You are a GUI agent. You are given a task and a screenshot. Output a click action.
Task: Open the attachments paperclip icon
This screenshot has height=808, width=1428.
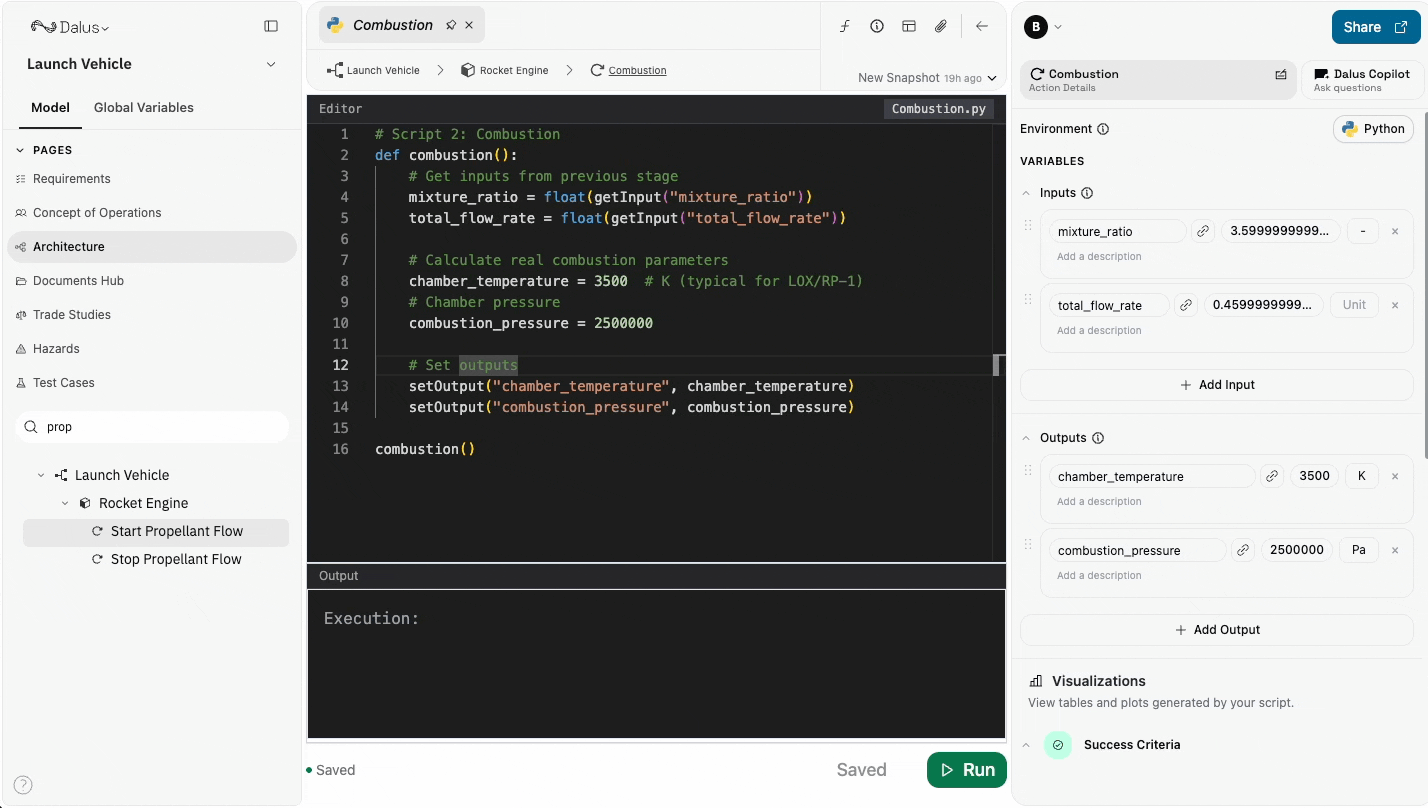pyautogui.click(x=941, y=27)
